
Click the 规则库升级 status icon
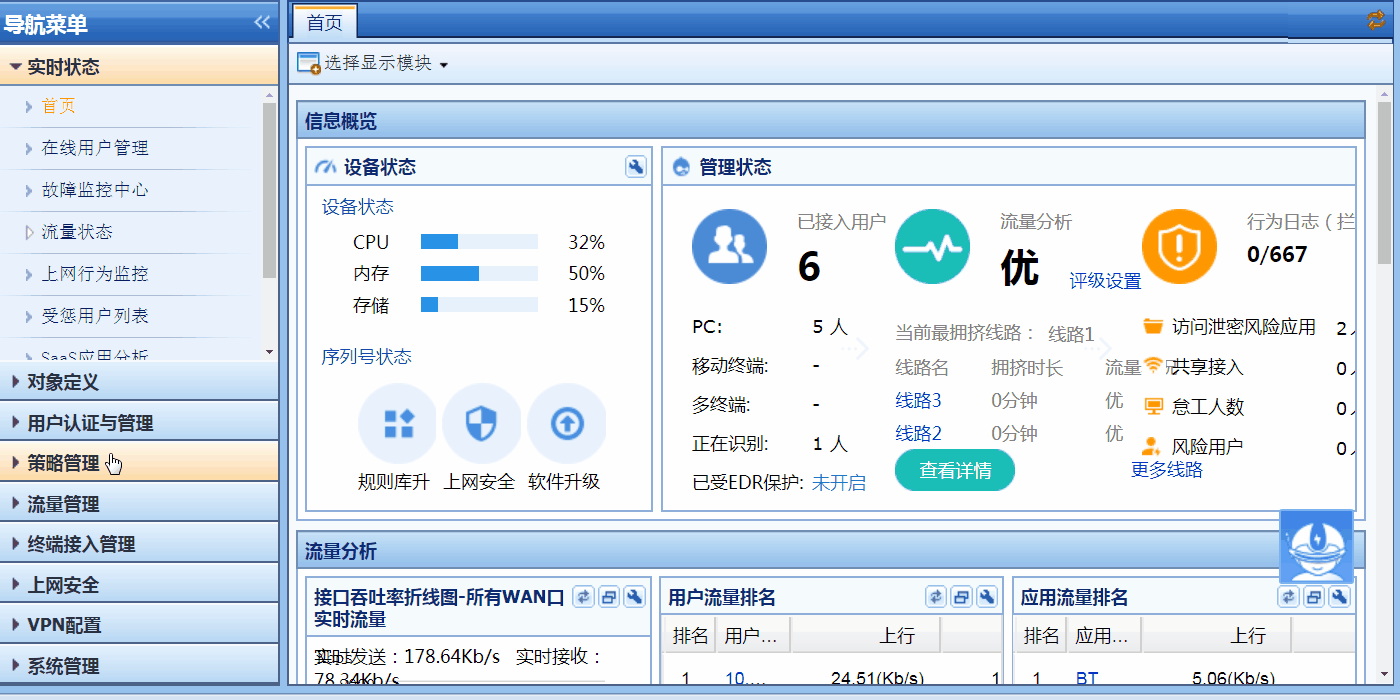coord(398,424)
